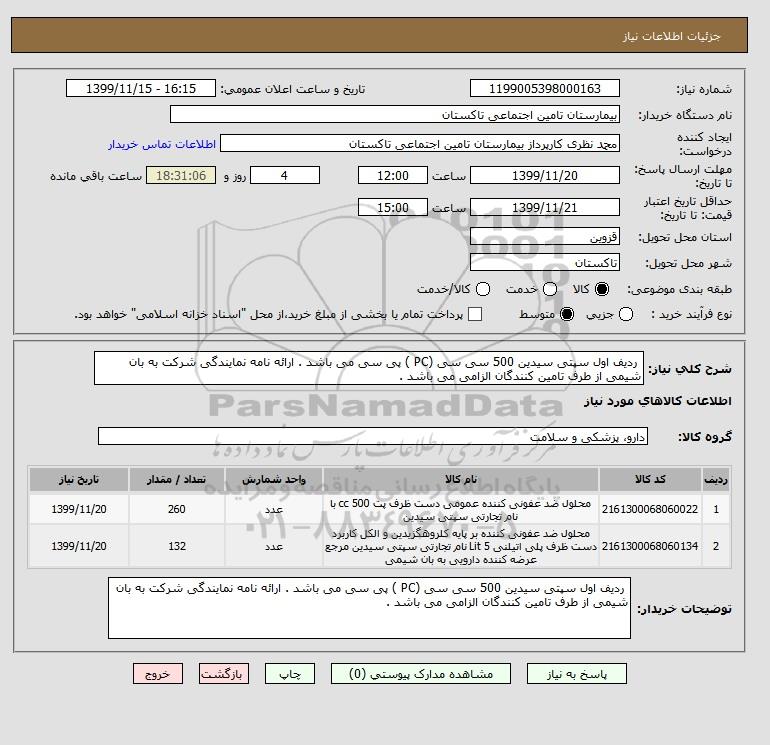This screenshot has height=745, width=770.
Task: Click the چاپ print button
Action: click(x=290, y=674)
